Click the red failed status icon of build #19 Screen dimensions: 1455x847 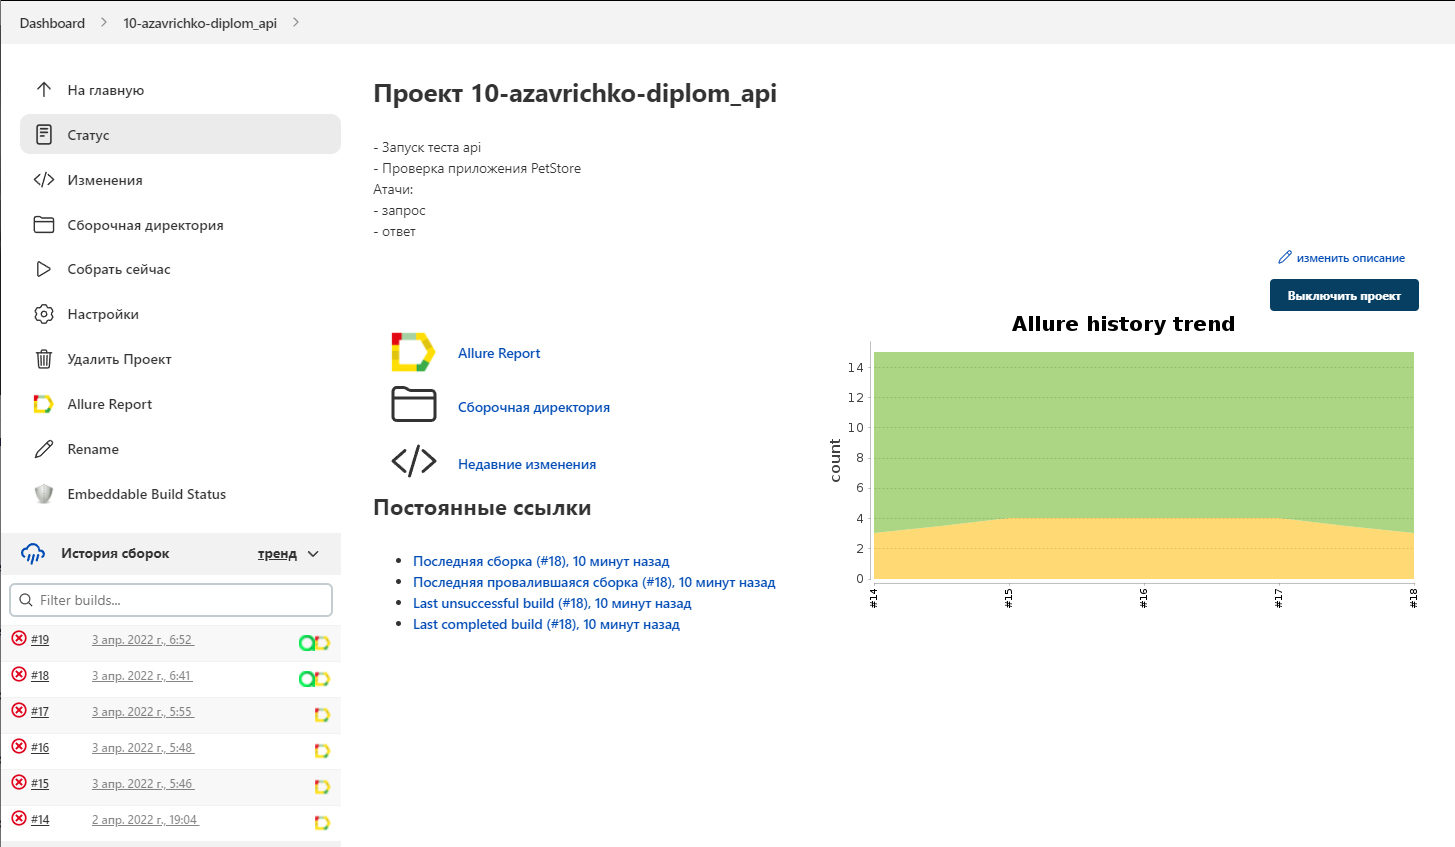click(19, 638)
